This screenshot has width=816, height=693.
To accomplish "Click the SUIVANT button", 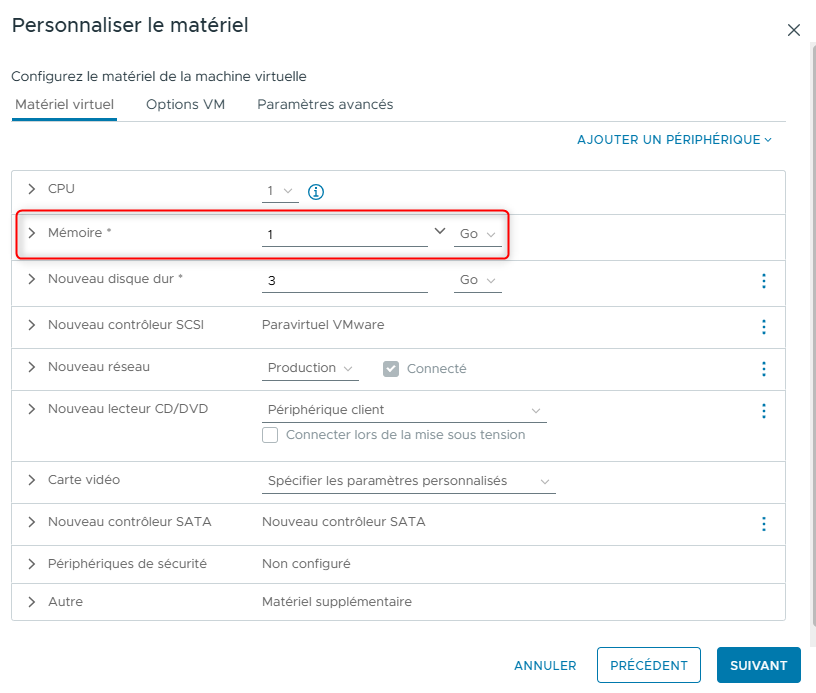I will (758, 665).
